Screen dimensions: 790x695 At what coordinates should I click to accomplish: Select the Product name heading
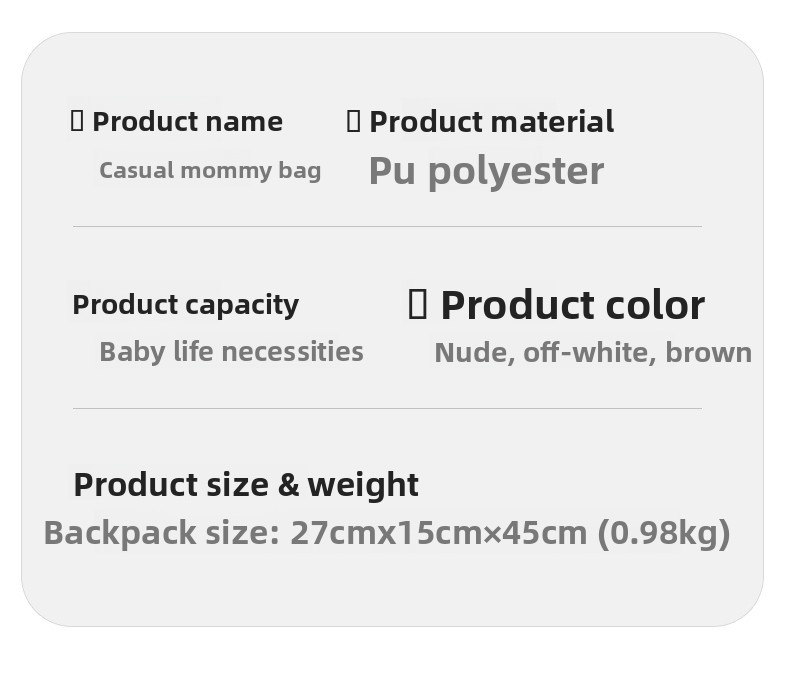coord(187,122)
